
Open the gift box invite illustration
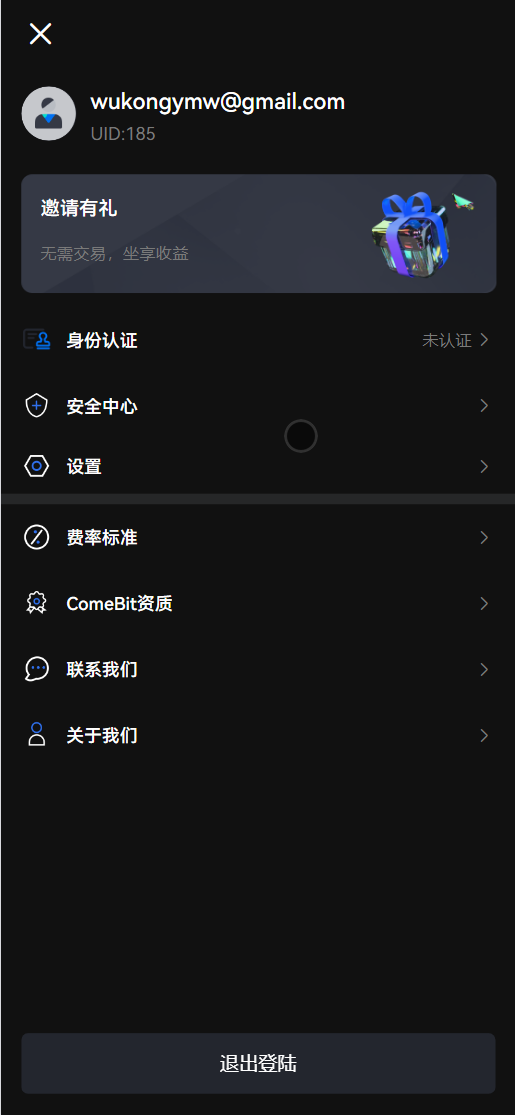423,232
